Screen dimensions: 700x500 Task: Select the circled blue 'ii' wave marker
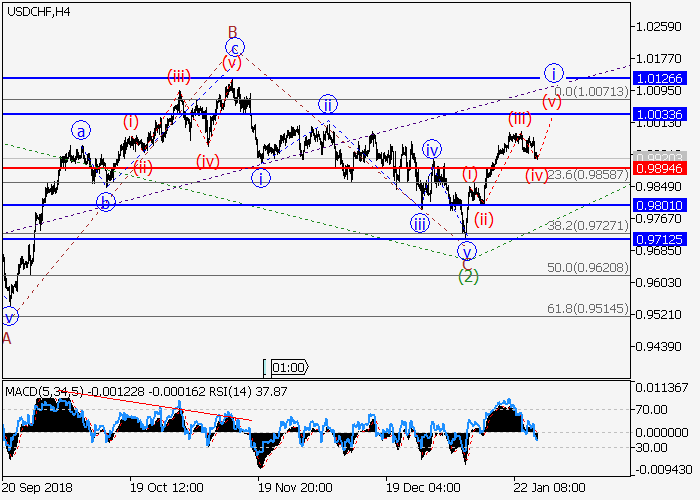coord(327,104)
